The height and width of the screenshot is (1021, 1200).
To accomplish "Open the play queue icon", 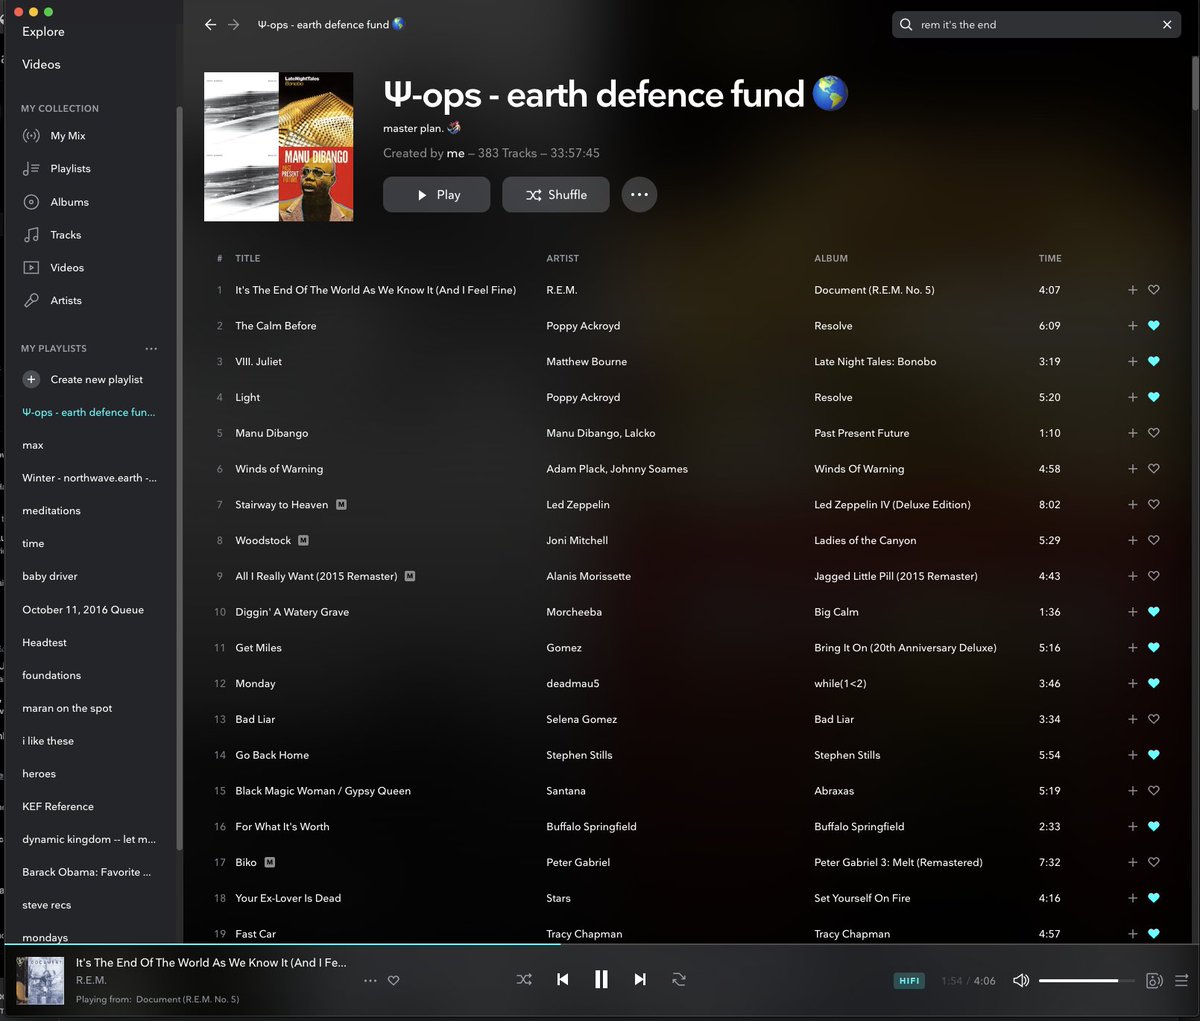I will [1181, 980].
